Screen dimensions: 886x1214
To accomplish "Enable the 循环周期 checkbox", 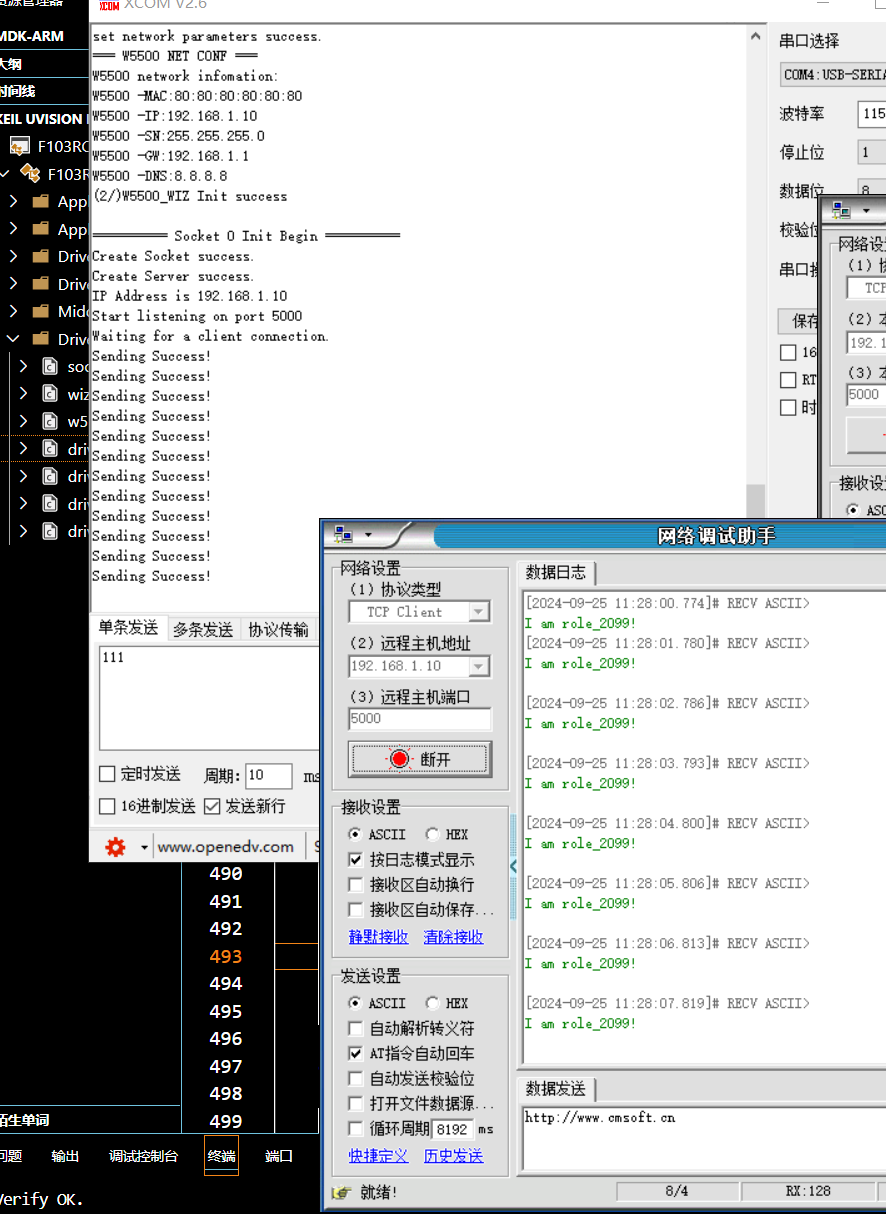I will [x=355, y=1128].
